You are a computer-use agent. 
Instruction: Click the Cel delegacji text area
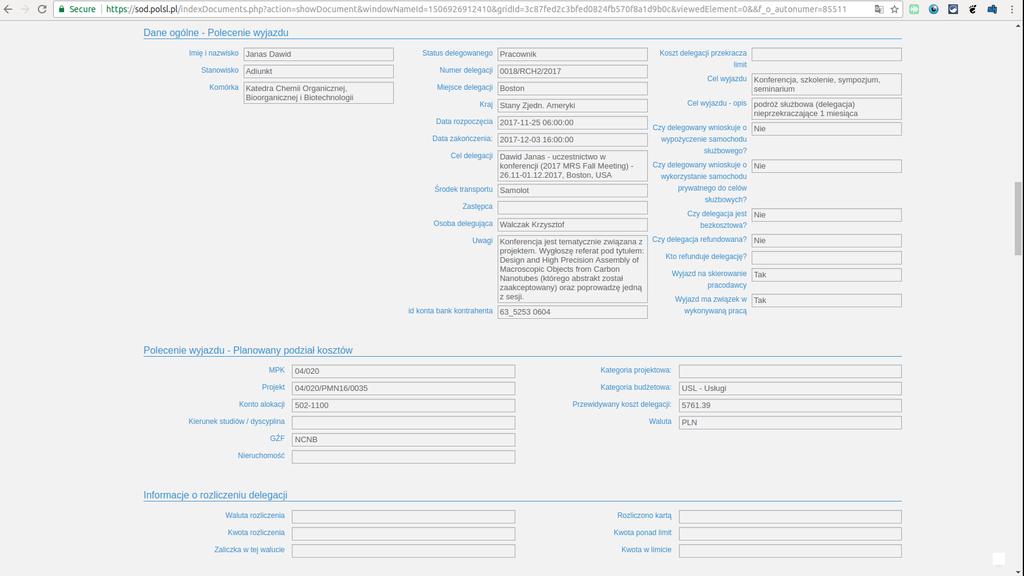tap(573, 166)
